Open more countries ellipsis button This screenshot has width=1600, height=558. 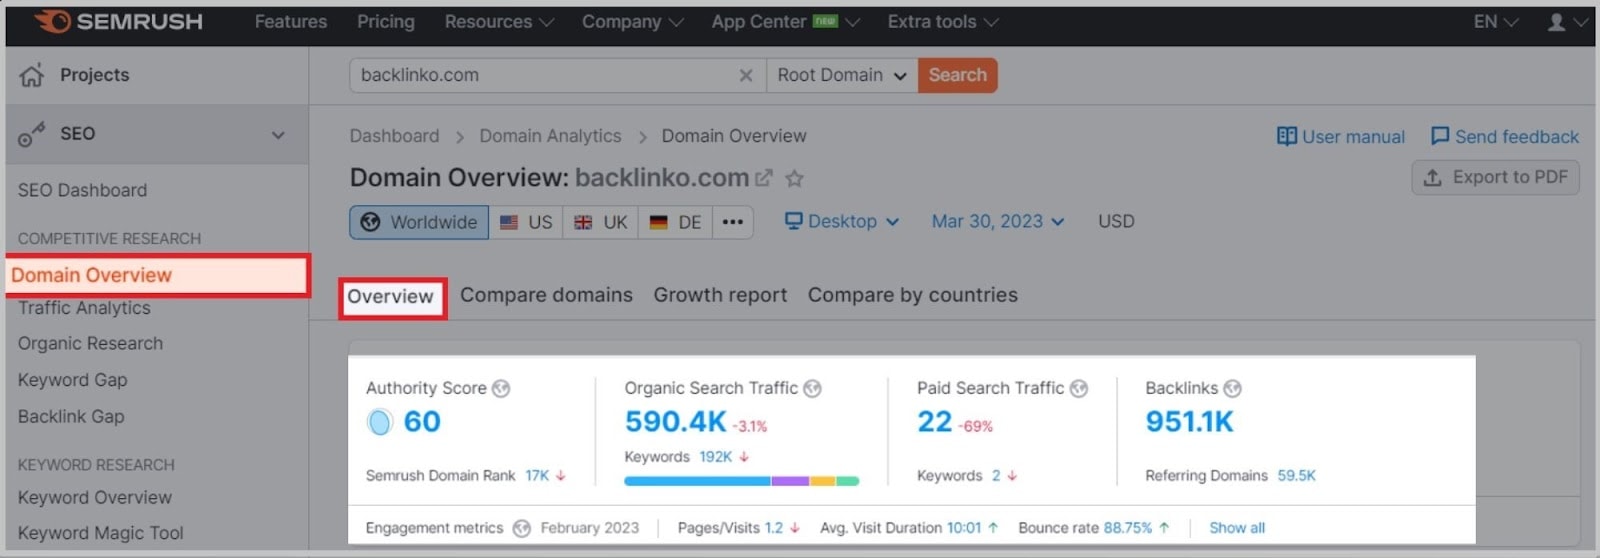pos(733,222)
